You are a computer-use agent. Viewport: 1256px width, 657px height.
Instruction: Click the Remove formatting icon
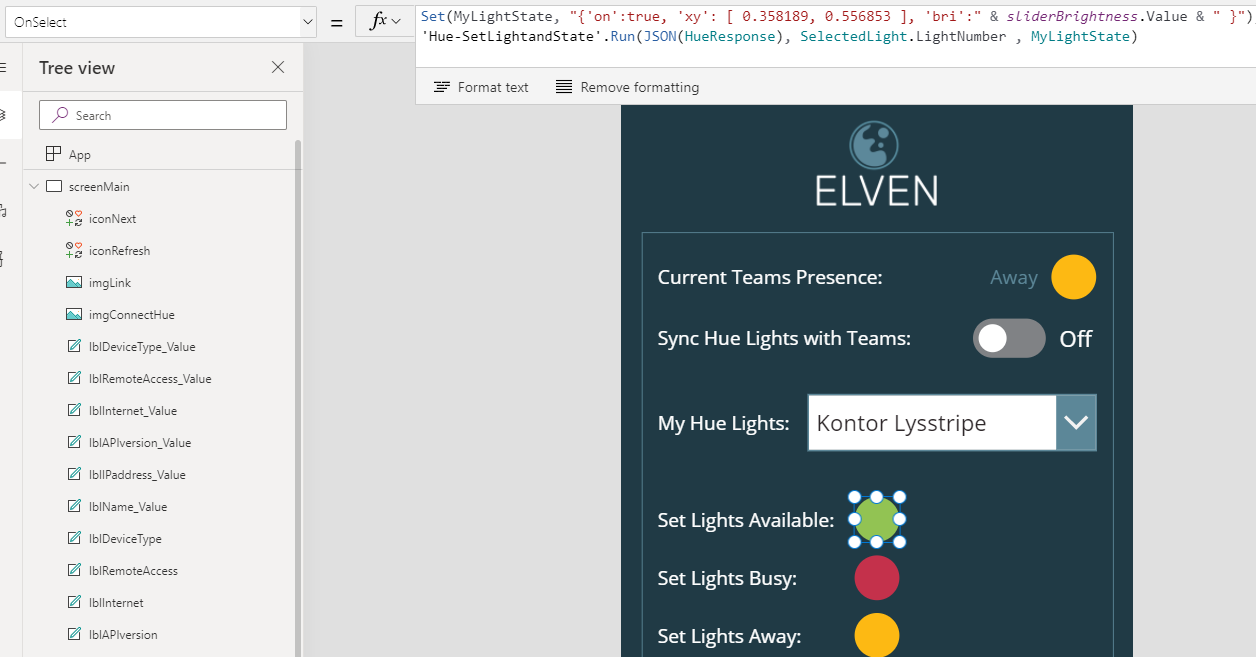pos(564,87)
